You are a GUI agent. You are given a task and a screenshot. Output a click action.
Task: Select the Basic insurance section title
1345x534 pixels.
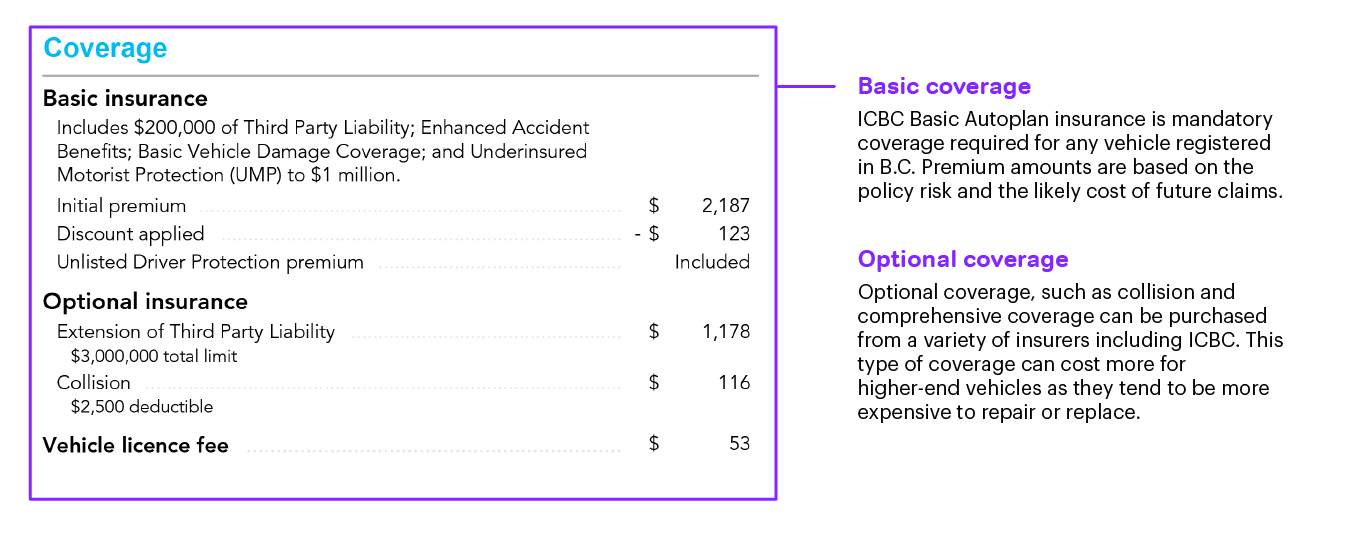125,98
